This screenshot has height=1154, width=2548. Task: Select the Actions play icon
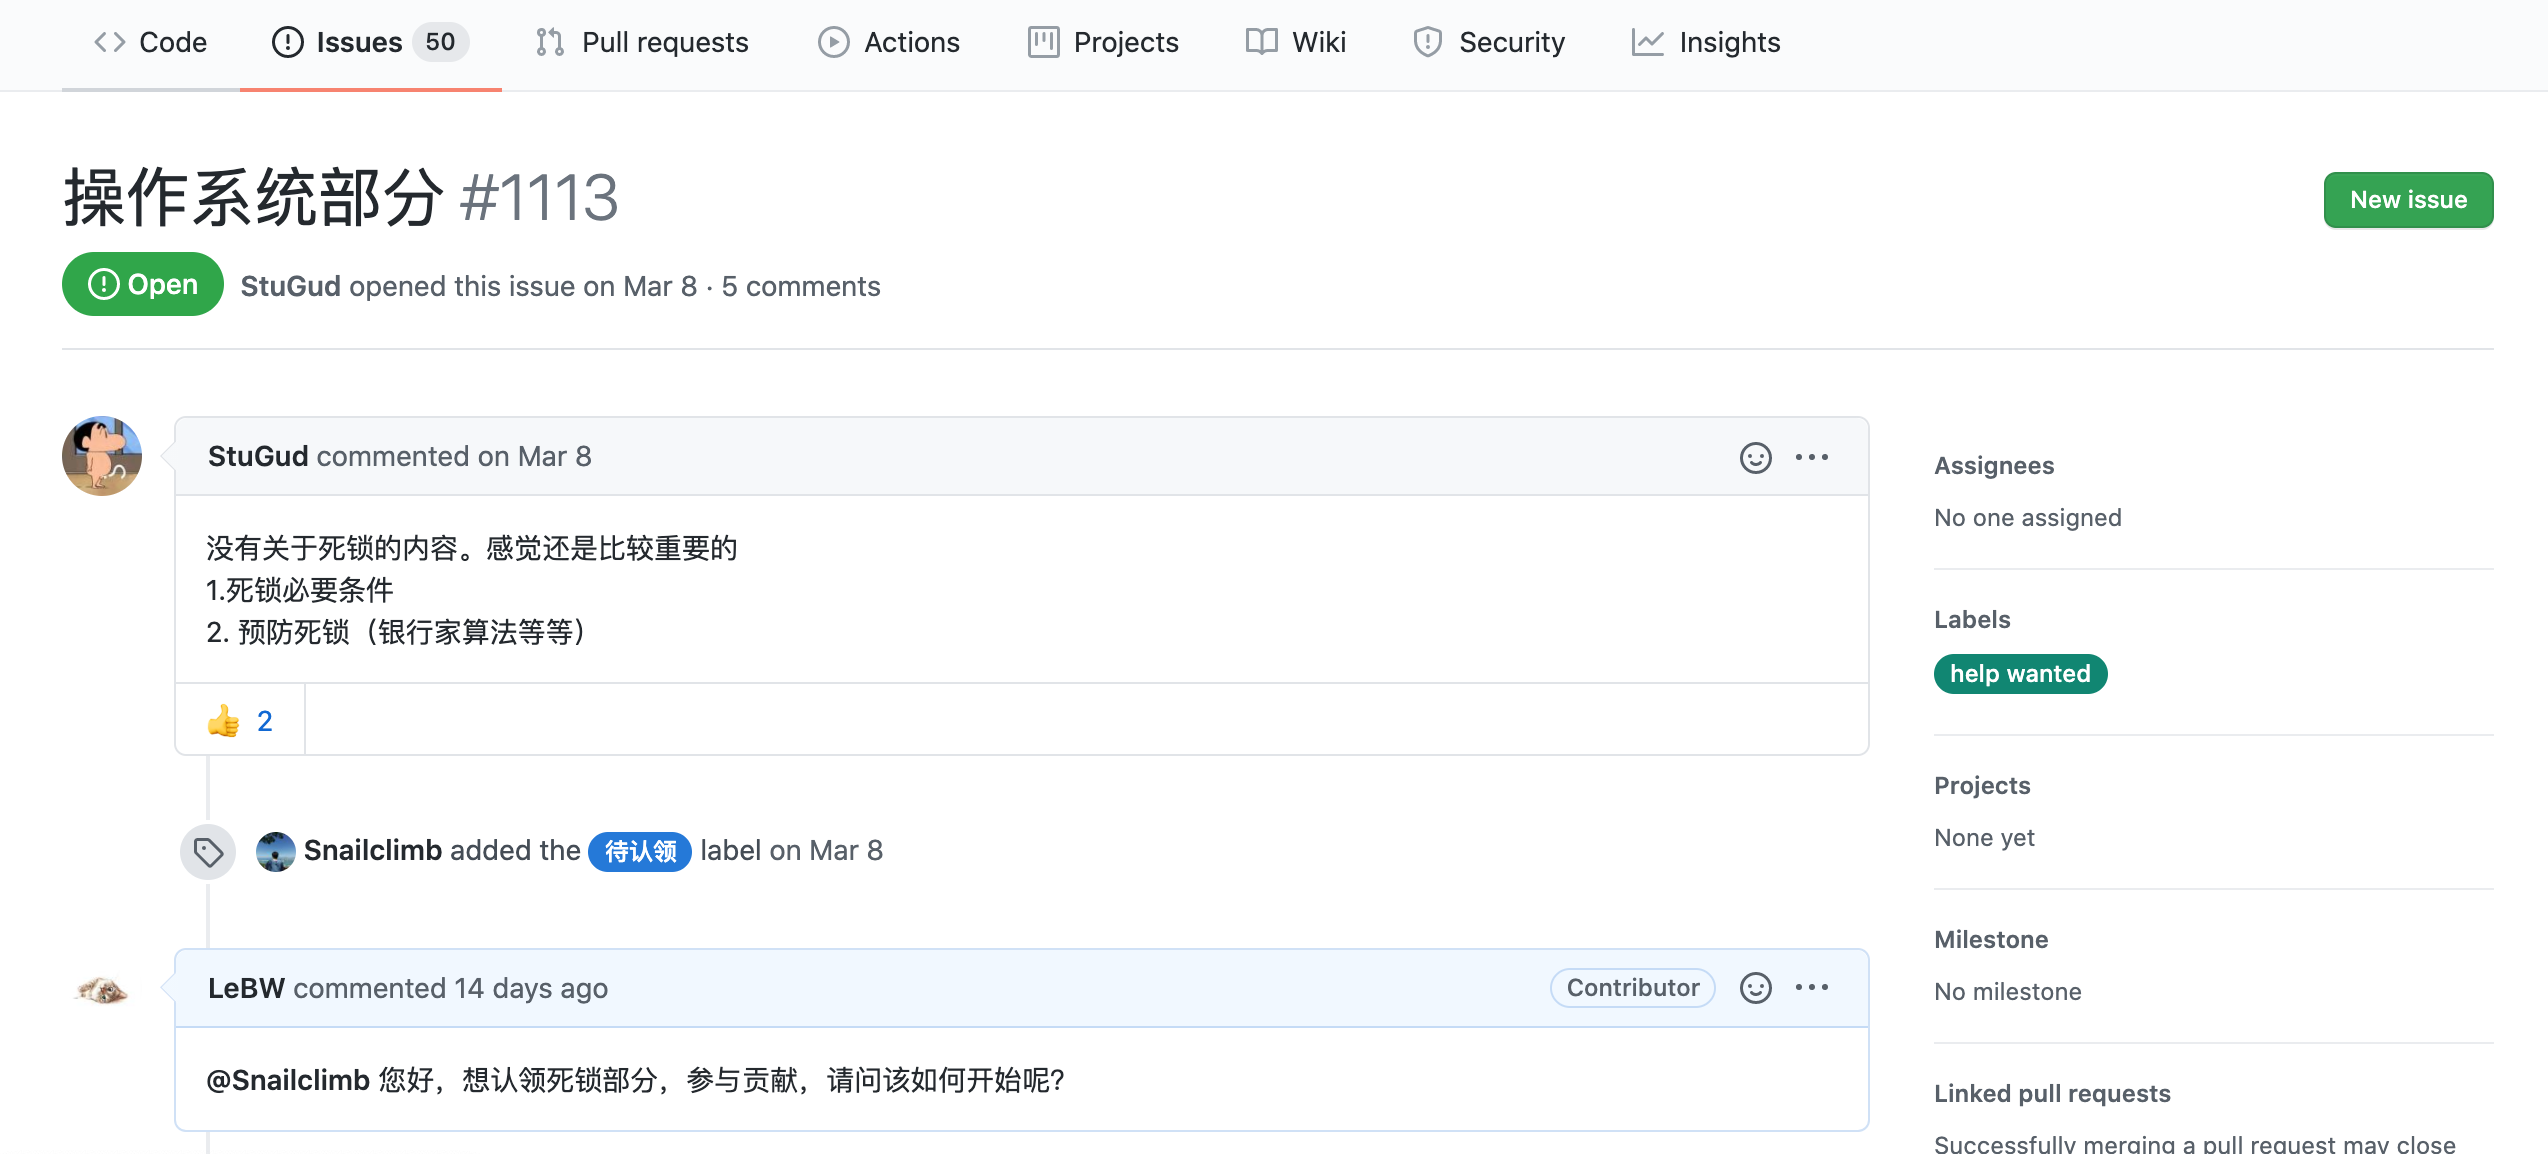[x=832, y=42]
